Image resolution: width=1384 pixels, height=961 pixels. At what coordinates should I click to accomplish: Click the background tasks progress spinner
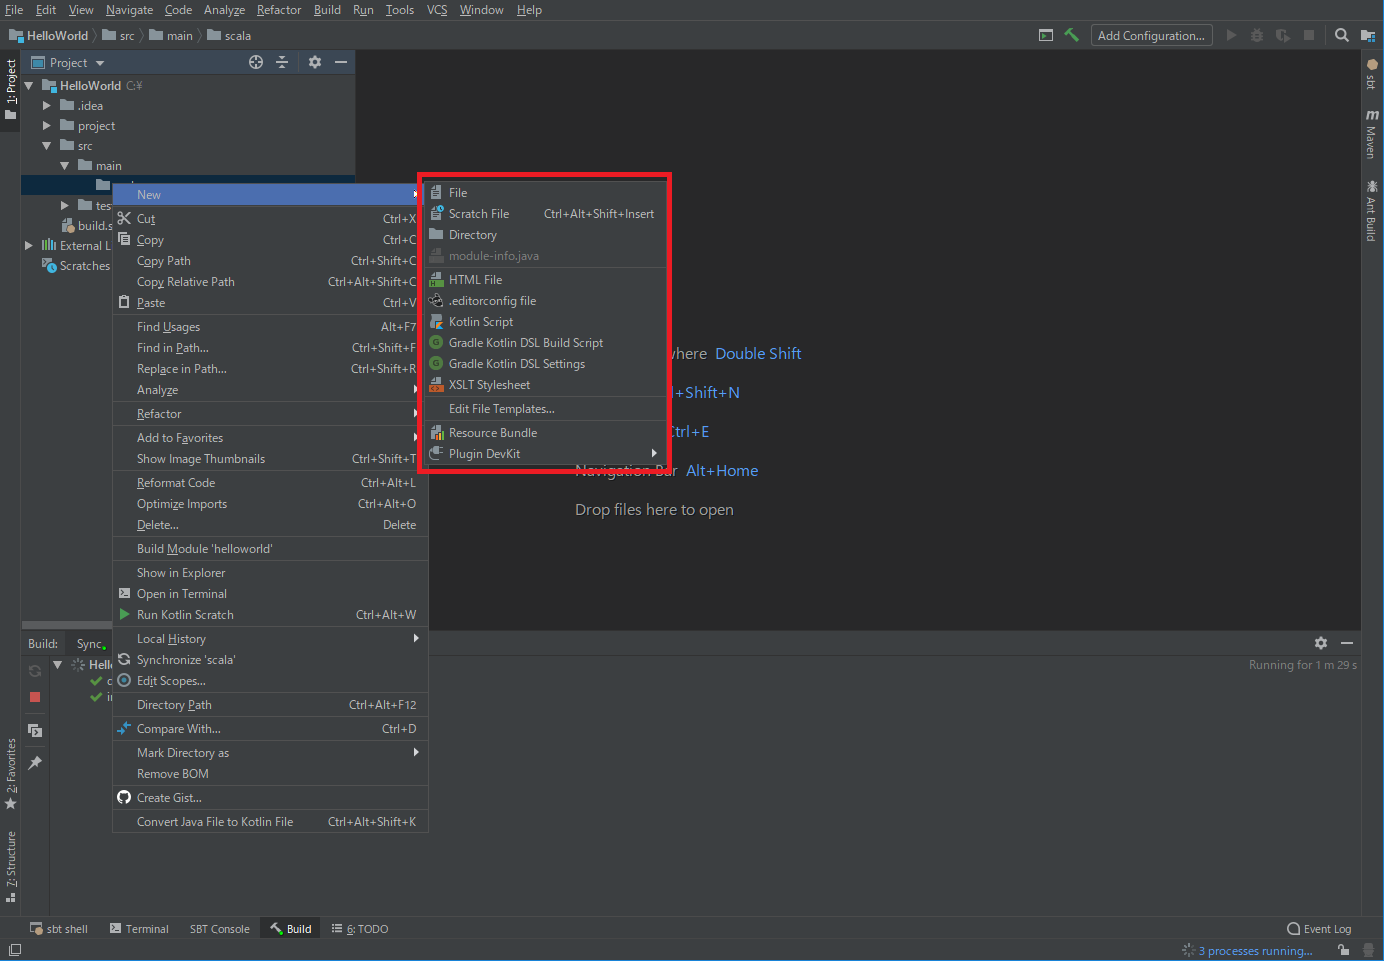click(1188, 950)
